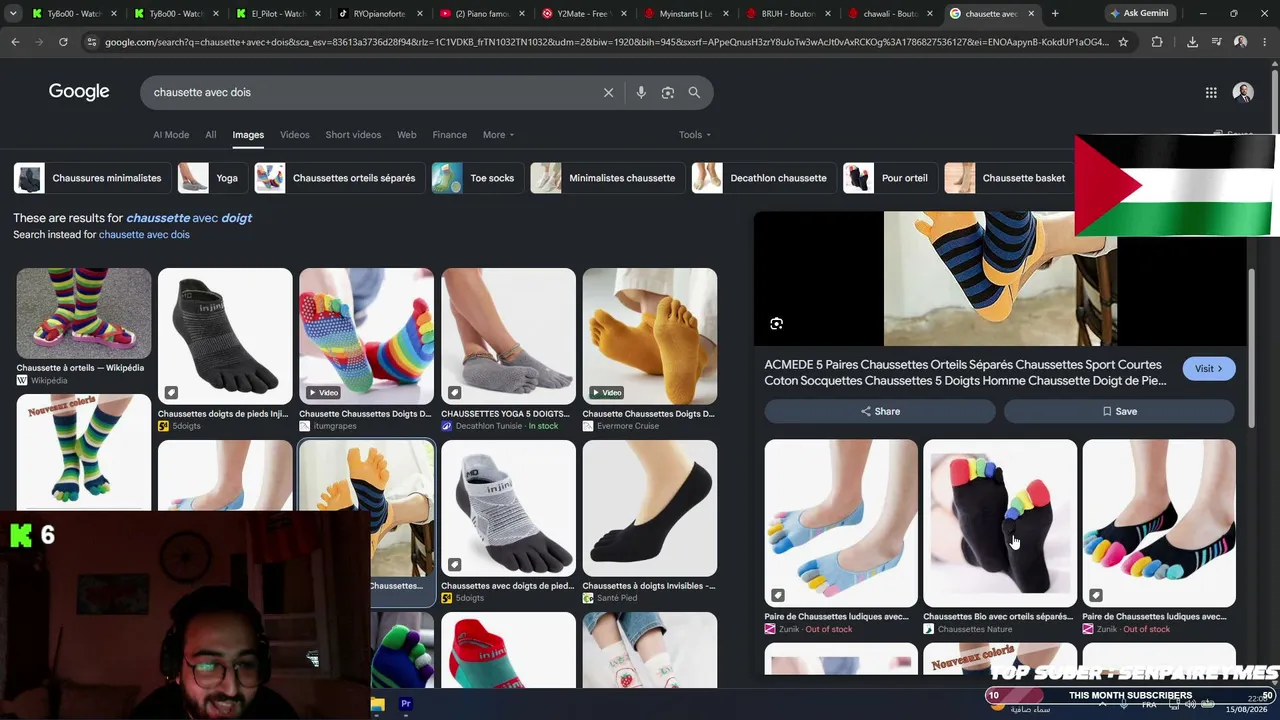Screen dimensions: 1280x720
Task: Select the Videos search tab
Action: point(295,135)
